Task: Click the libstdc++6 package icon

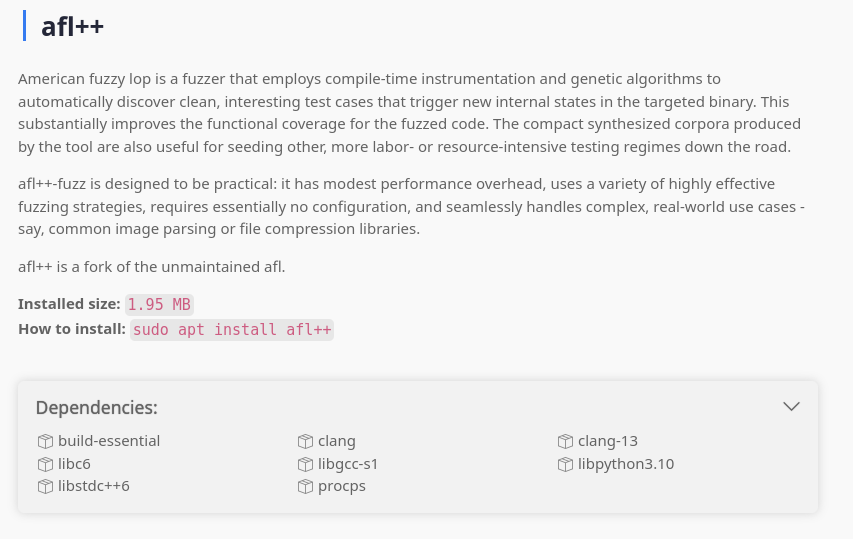Action: pyautogui.click(x=45, y=486)
